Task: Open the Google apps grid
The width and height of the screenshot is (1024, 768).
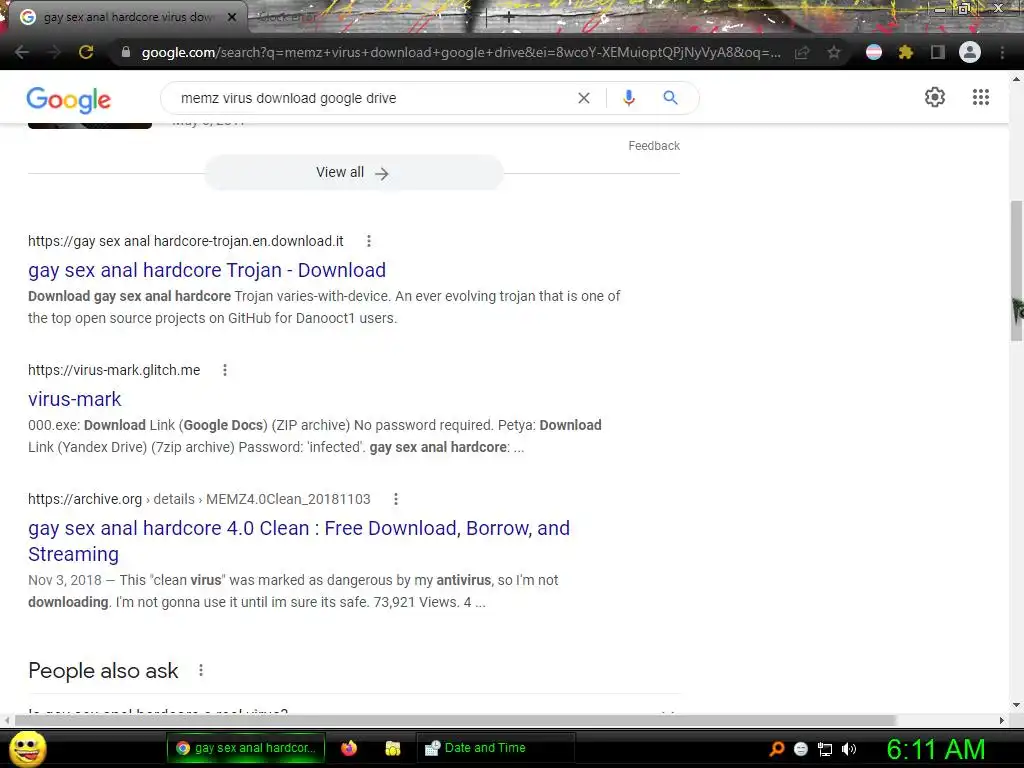Action: 980,97
